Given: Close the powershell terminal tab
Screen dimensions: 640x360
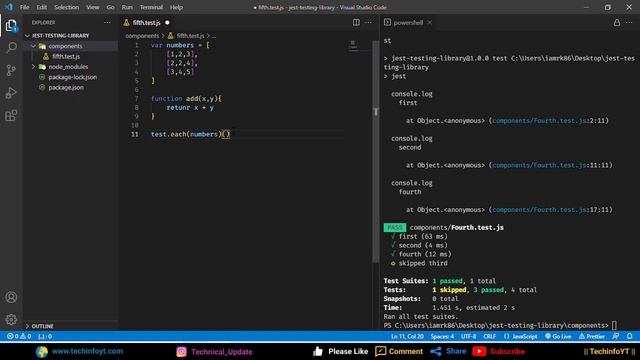Looking at the screenshot, I should point(429,23).
